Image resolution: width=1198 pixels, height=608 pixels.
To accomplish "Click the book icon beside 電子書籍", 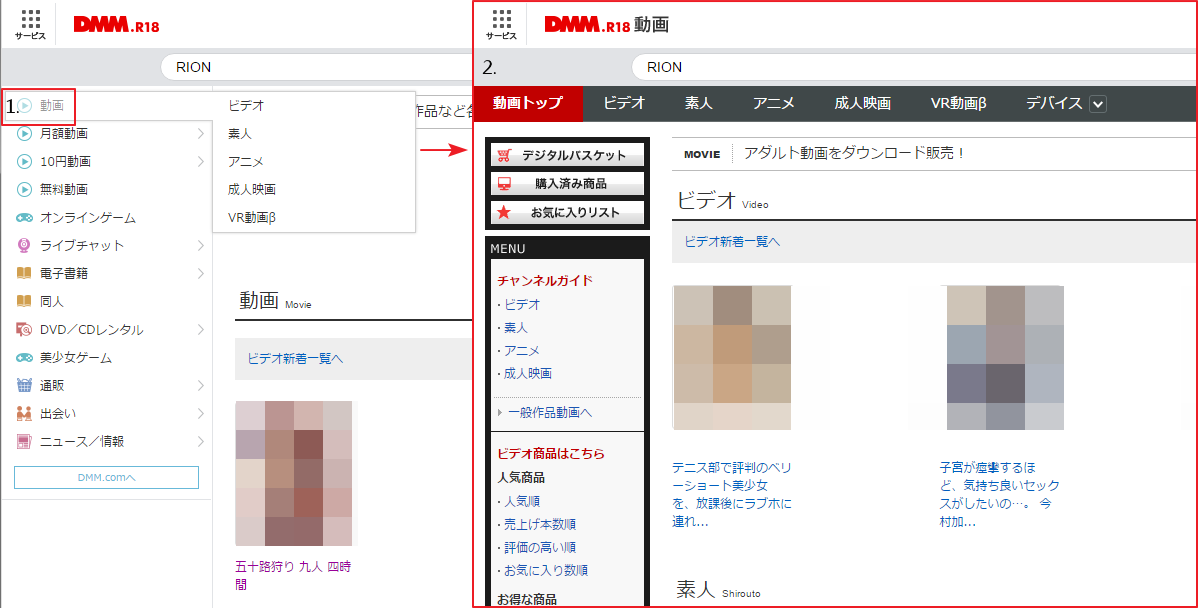I will 24,273.
